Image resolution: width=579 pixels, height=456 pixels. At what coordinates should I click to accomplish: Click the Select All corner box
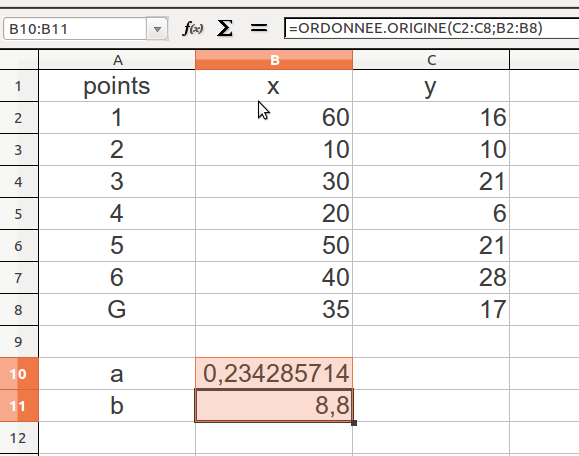(19, 60)
